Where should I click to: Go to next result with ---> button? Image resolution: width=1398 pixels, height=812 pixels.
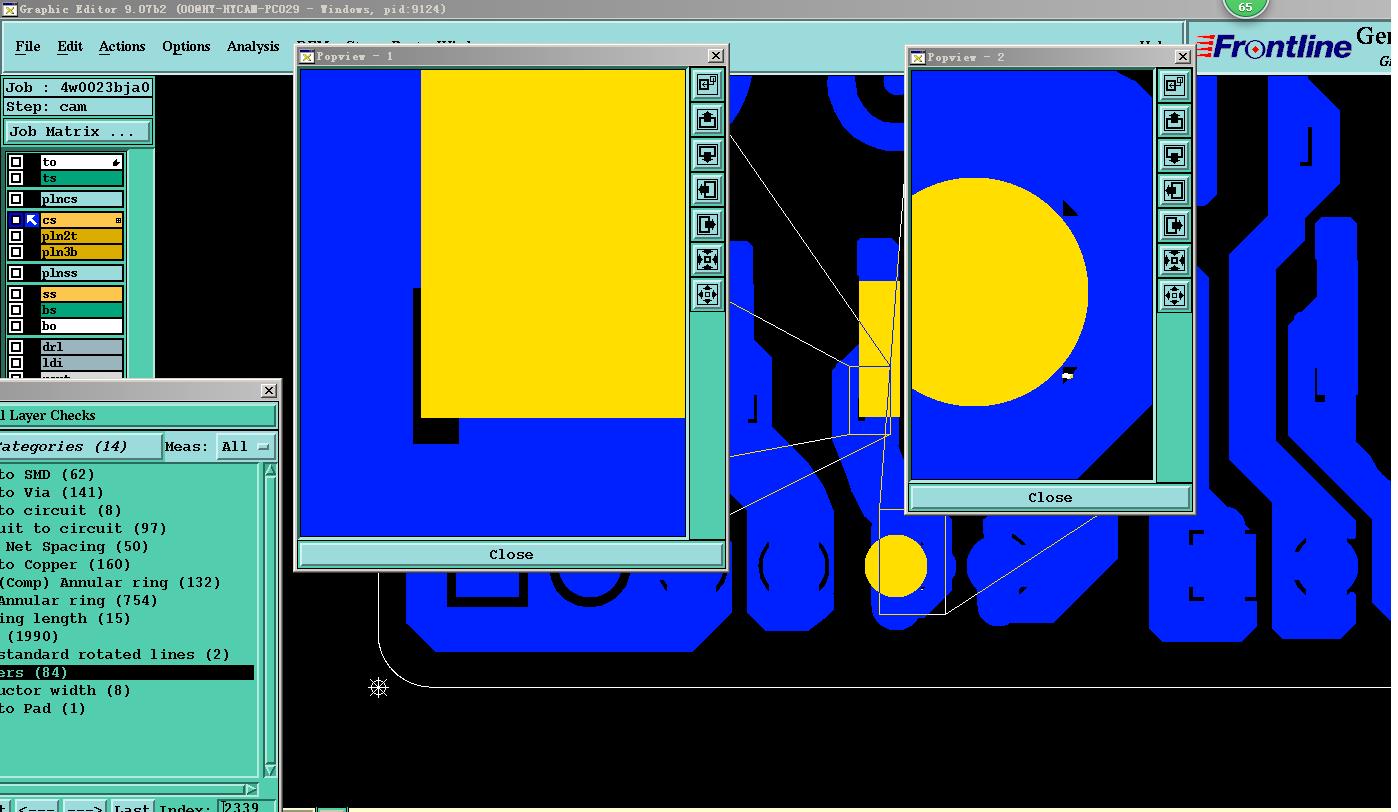tap(84, 806)
